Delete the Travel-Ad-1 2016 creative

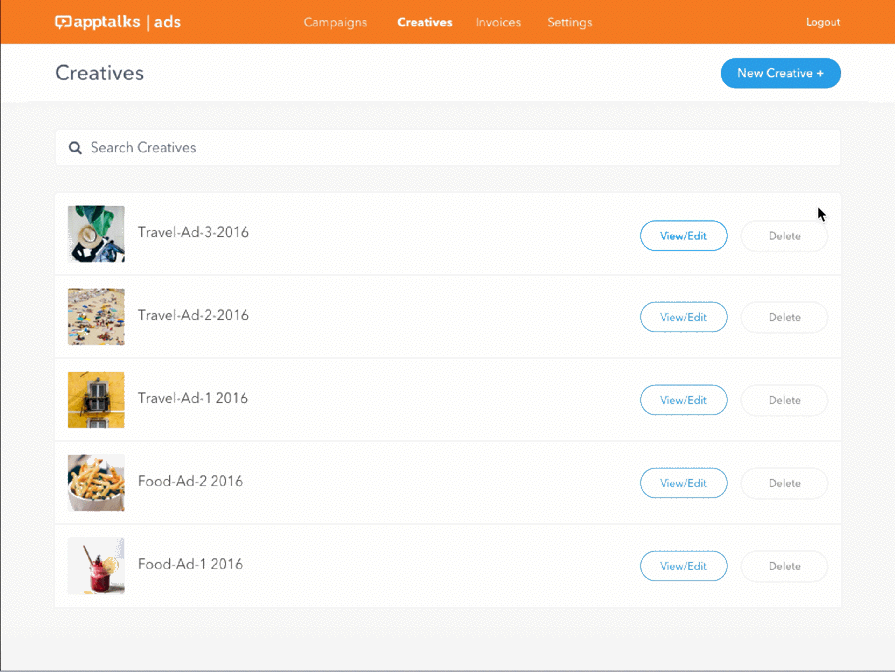coord(784,400)
